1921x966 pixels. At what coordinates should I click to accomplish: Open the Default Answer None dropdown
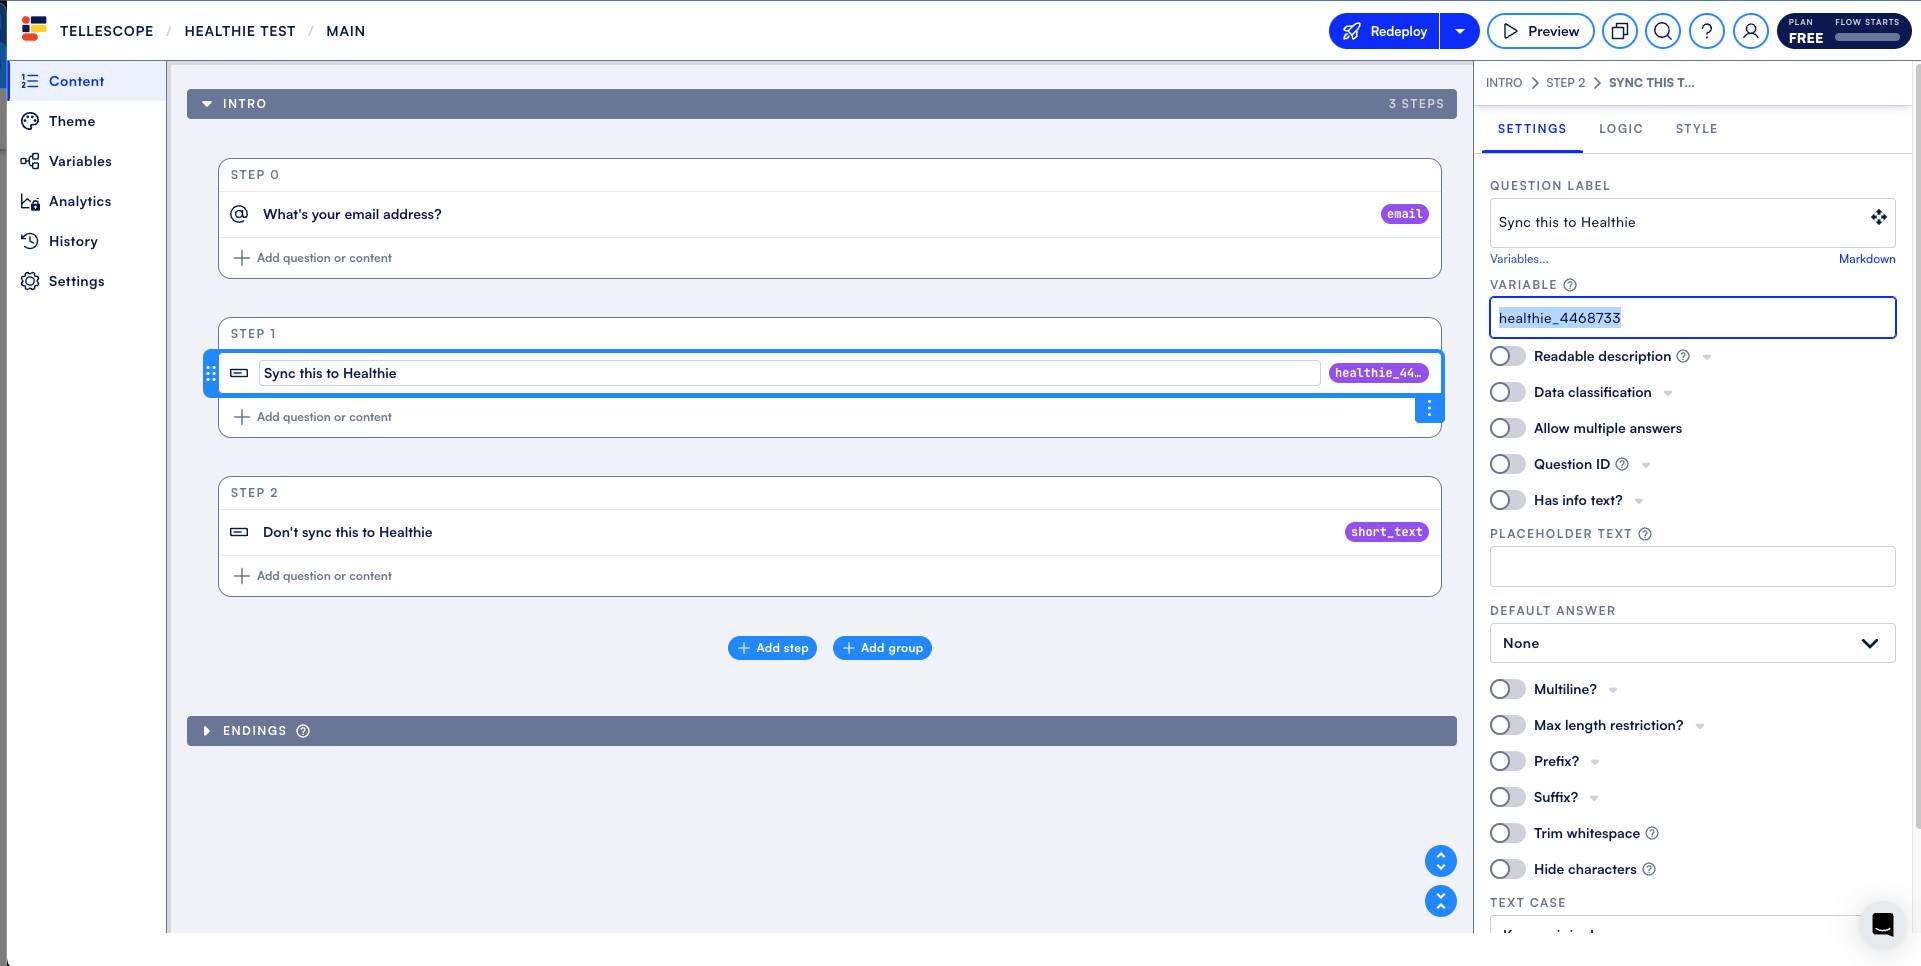tap(1692, 643)
